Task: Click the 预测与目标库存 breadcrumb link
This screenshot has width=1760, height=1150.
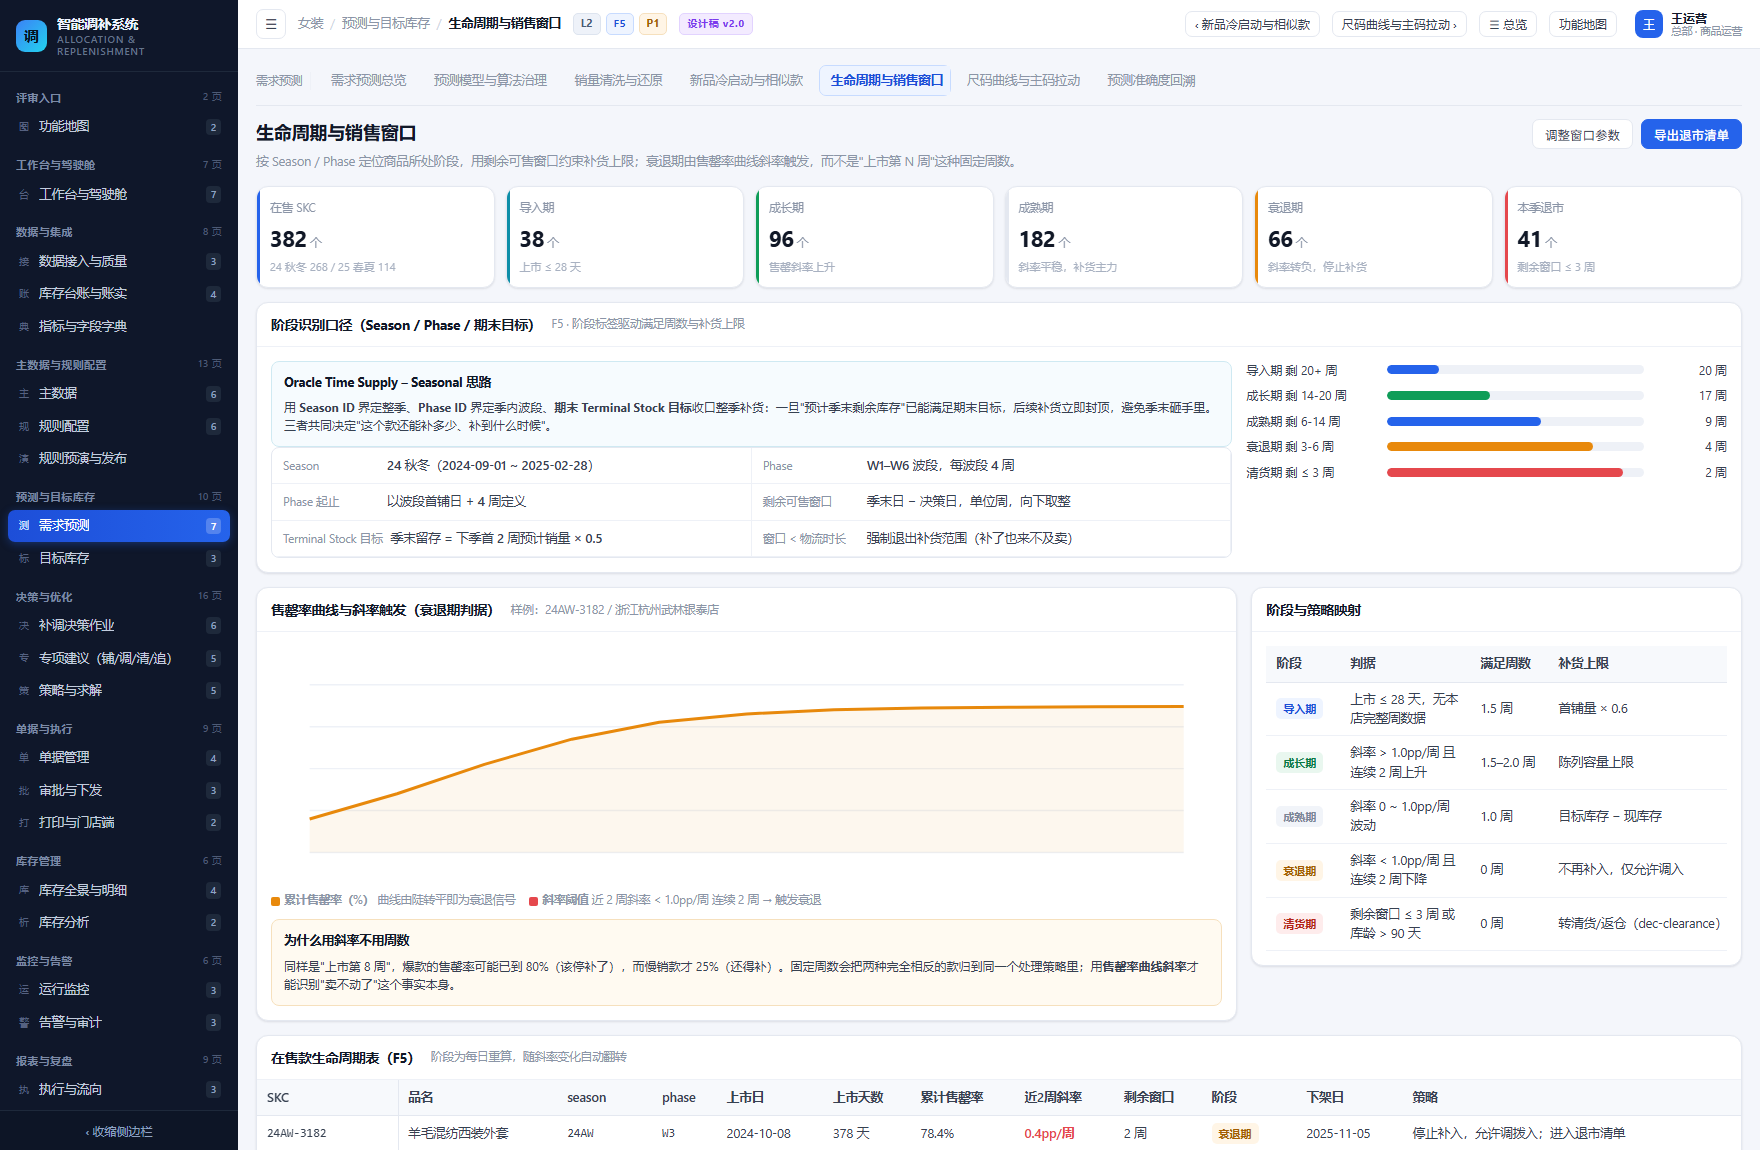Action: [385, 23]
